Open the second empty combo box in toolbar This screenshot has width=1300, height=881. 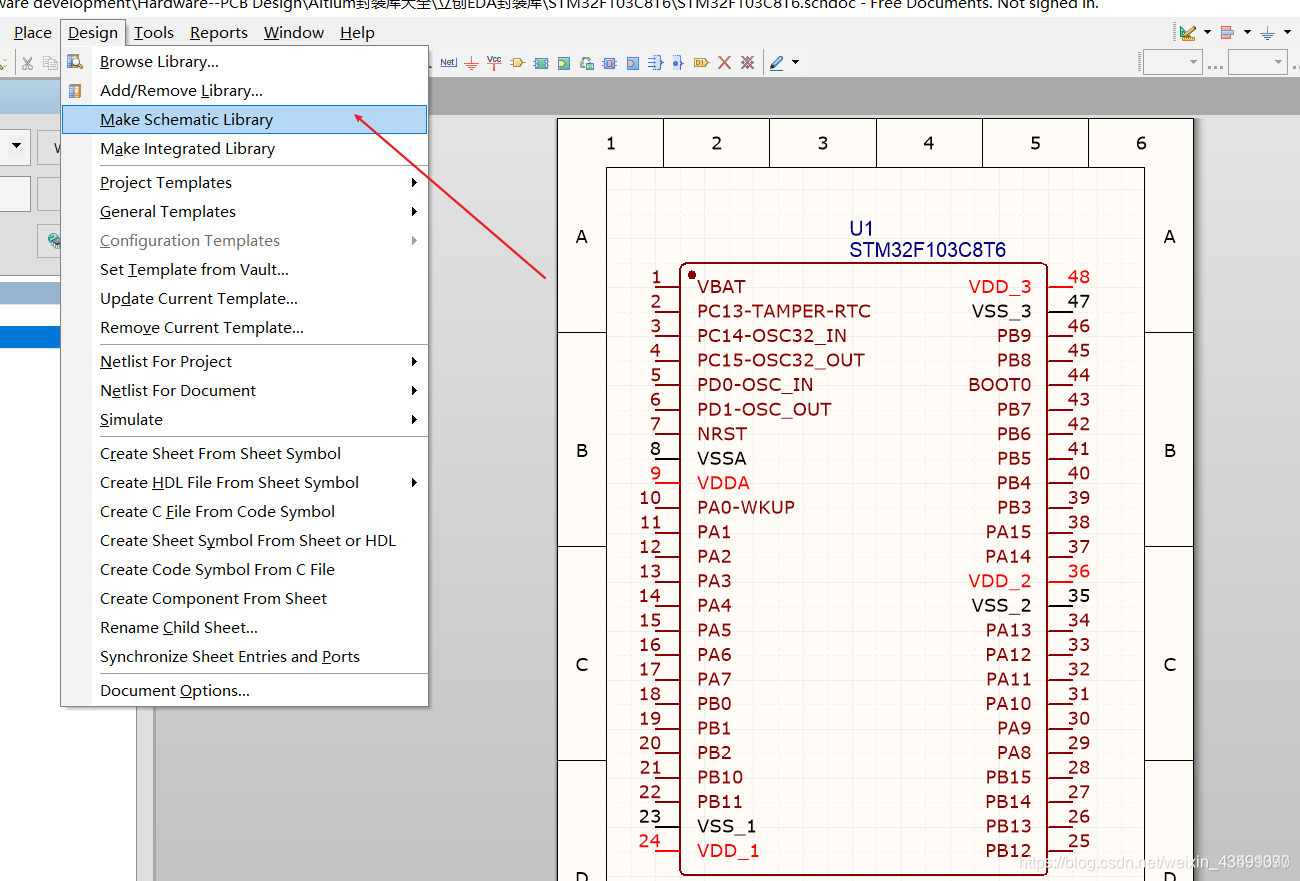point(1257,62)
